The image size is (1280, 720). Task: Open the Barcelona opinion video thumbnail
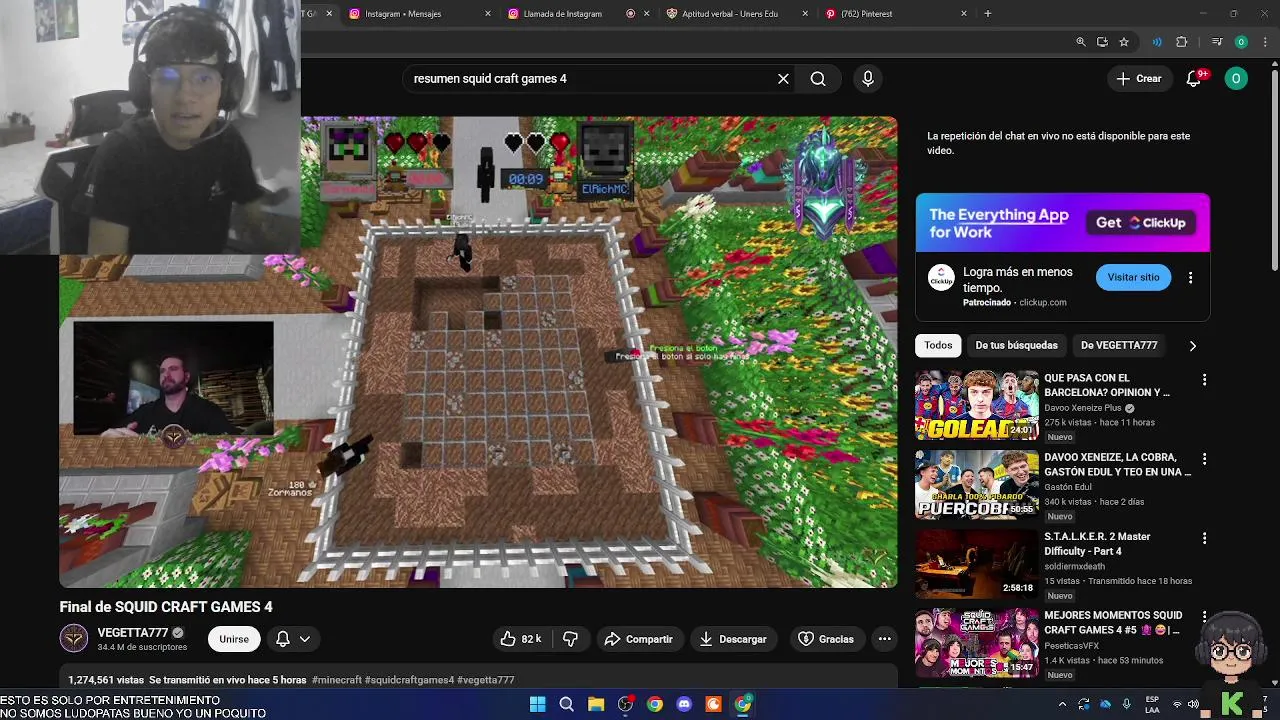coord(977,405)
